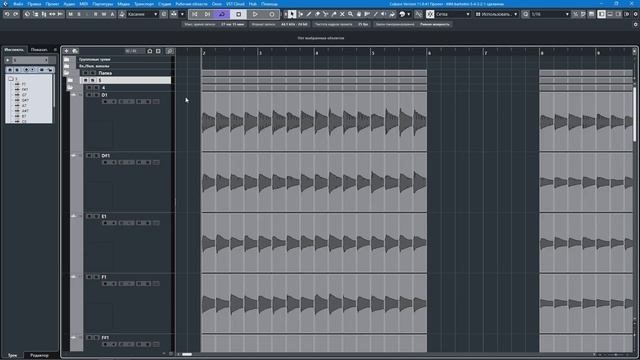Toggle global Read R automation button
The image size is (640, 360).
(96, 14)
